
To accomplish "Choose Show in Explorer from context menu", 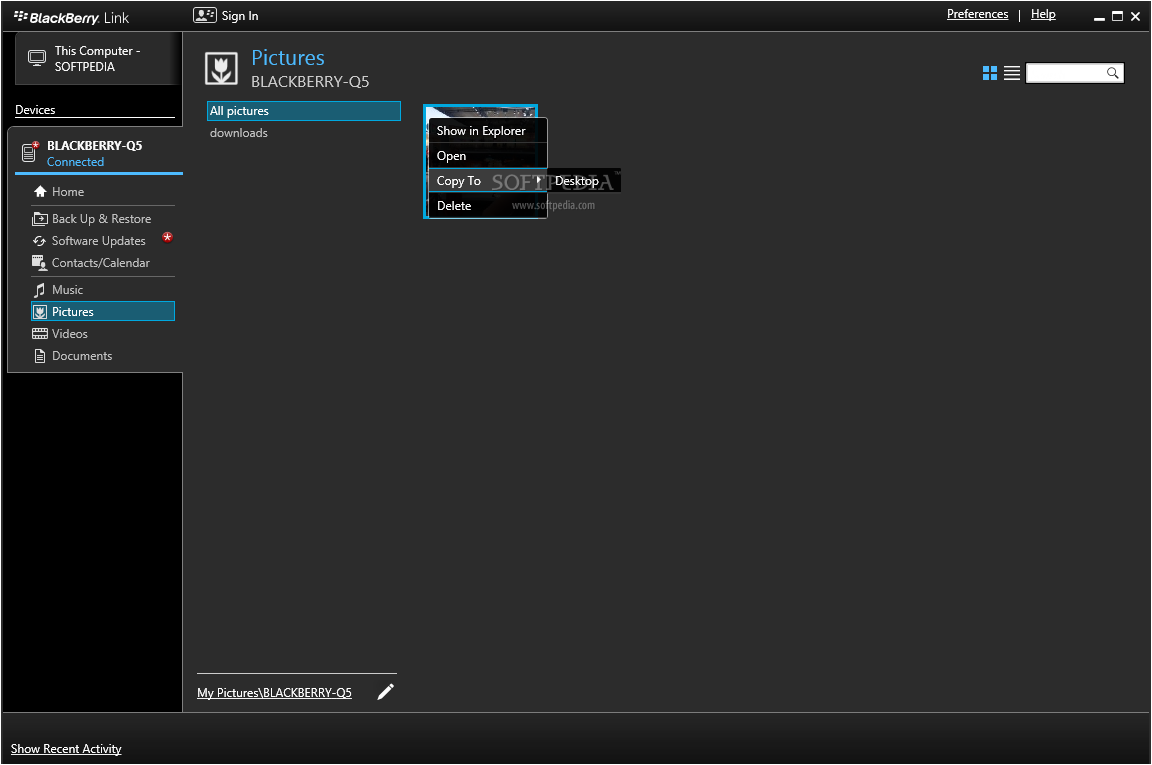I will click(x=488, y=131).
